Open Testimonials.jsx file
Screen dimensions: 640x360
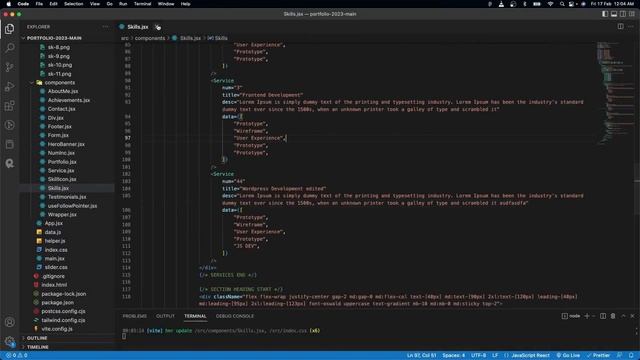point(67,197)
